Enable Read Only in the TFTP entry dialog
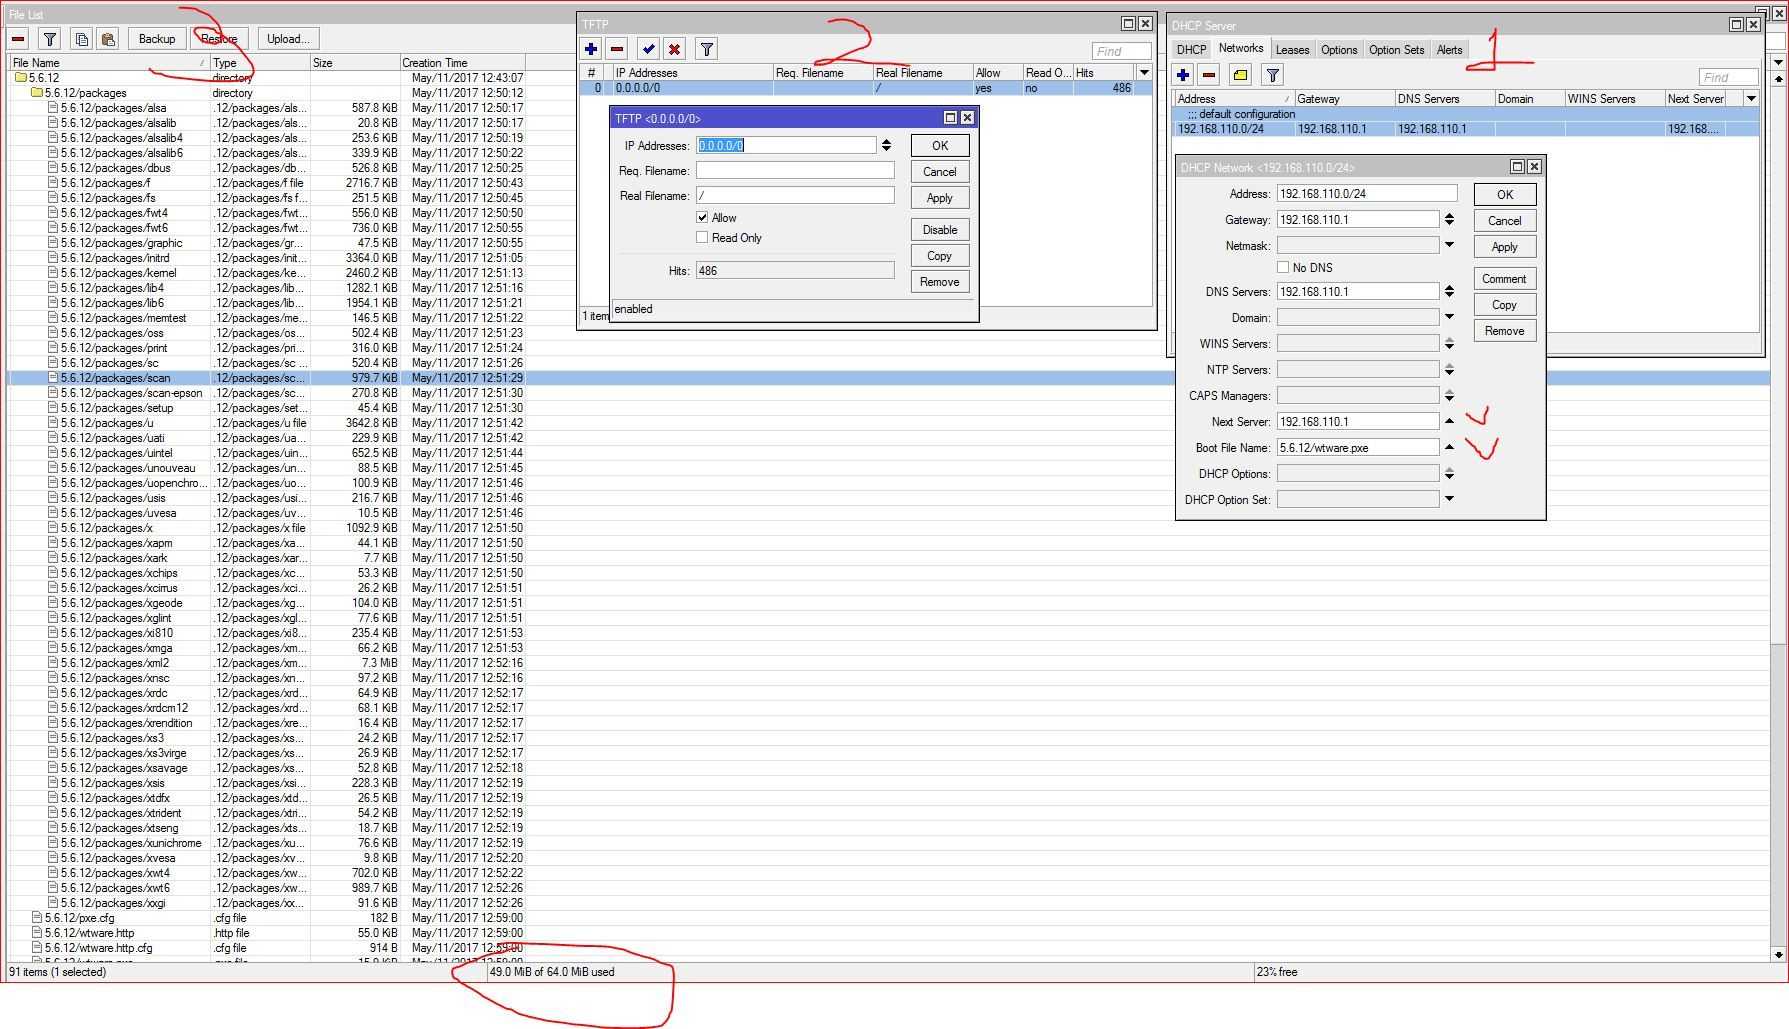The image size is (1789, 1029). (x=703, y=237)
